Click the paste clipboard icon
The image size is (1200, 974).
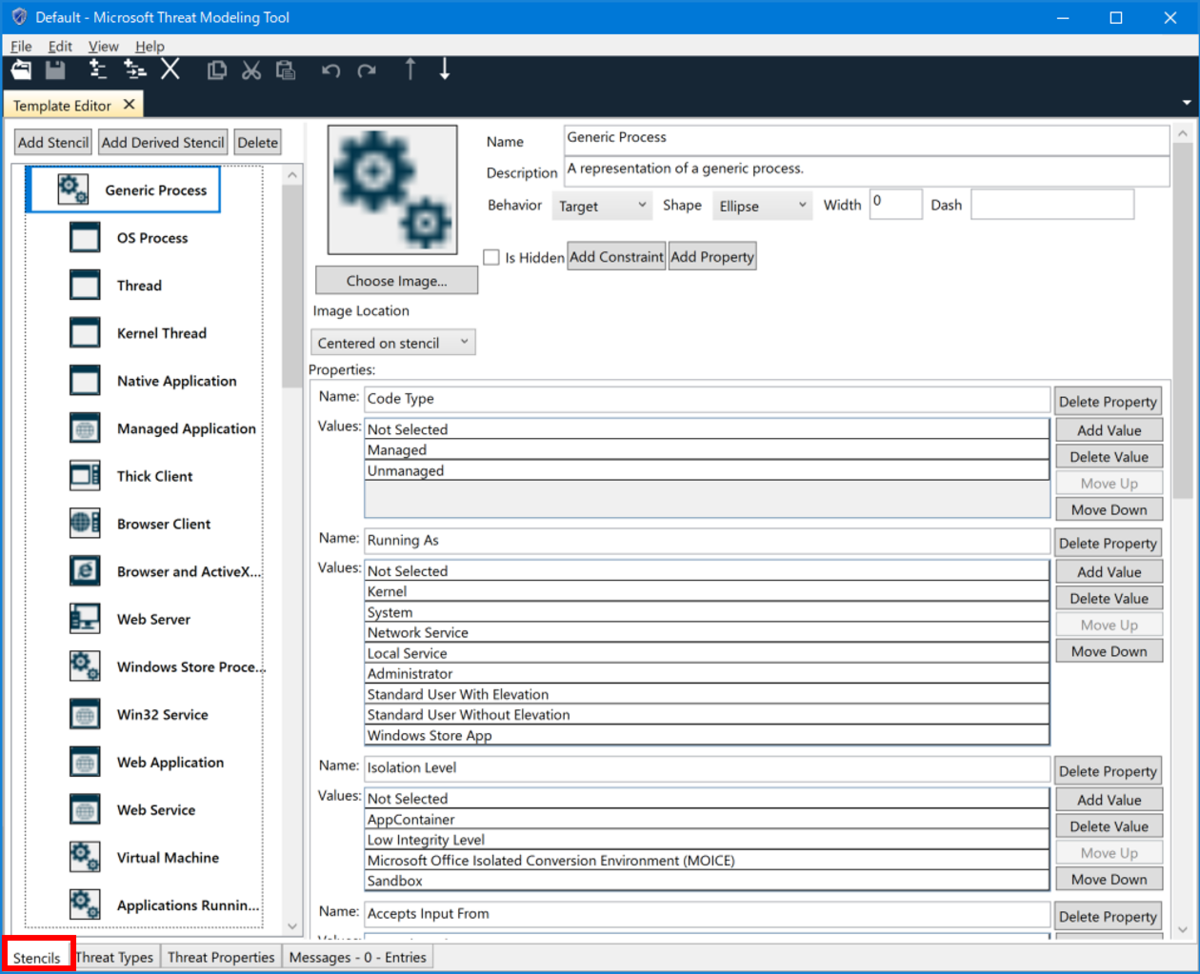[286, 70]
